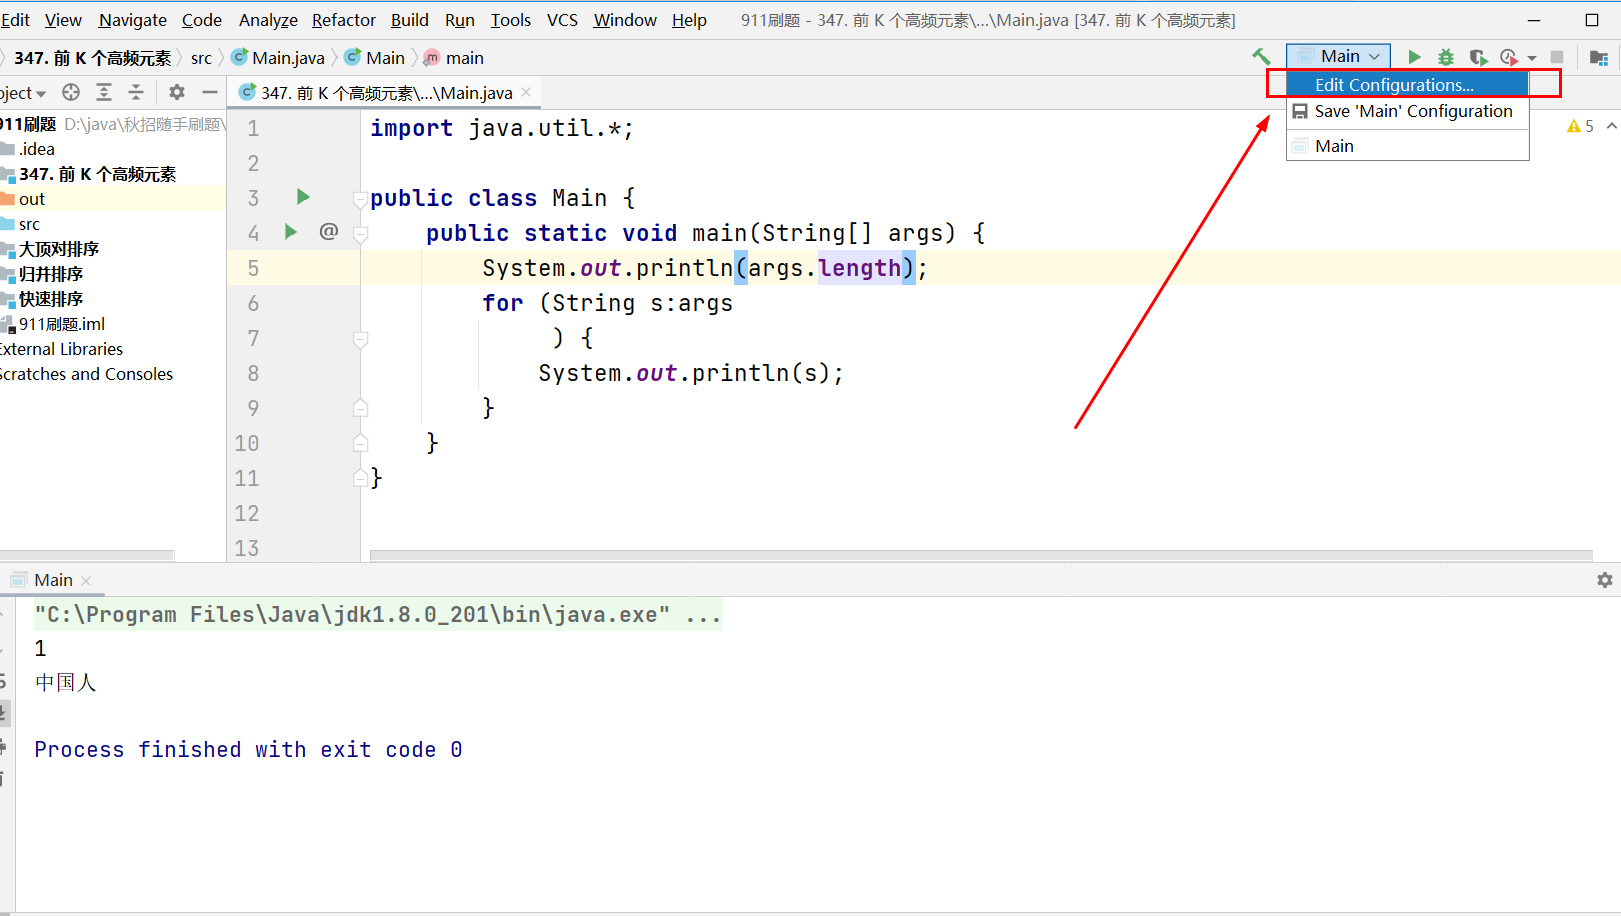
Task: Select External Libraries in project tree
Action: point(61,349)
